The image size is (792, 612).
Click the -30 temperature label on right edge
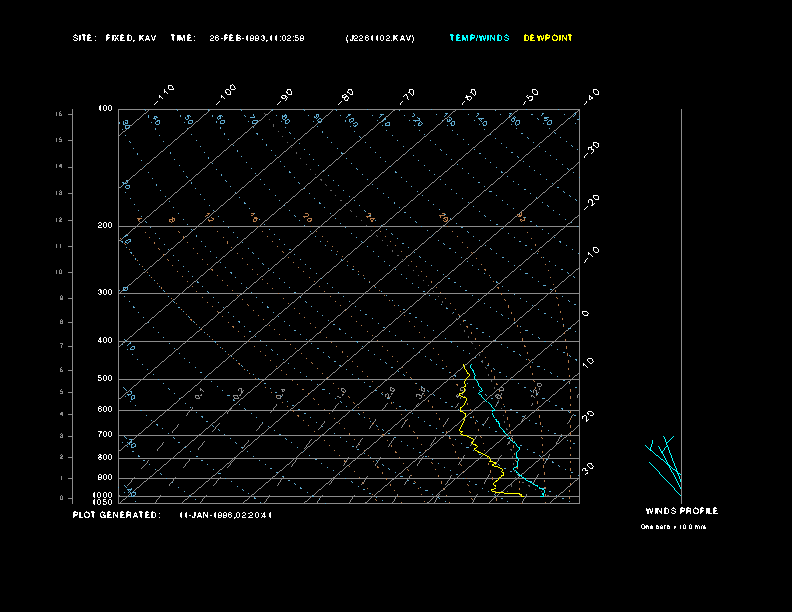tap(591, 149)
